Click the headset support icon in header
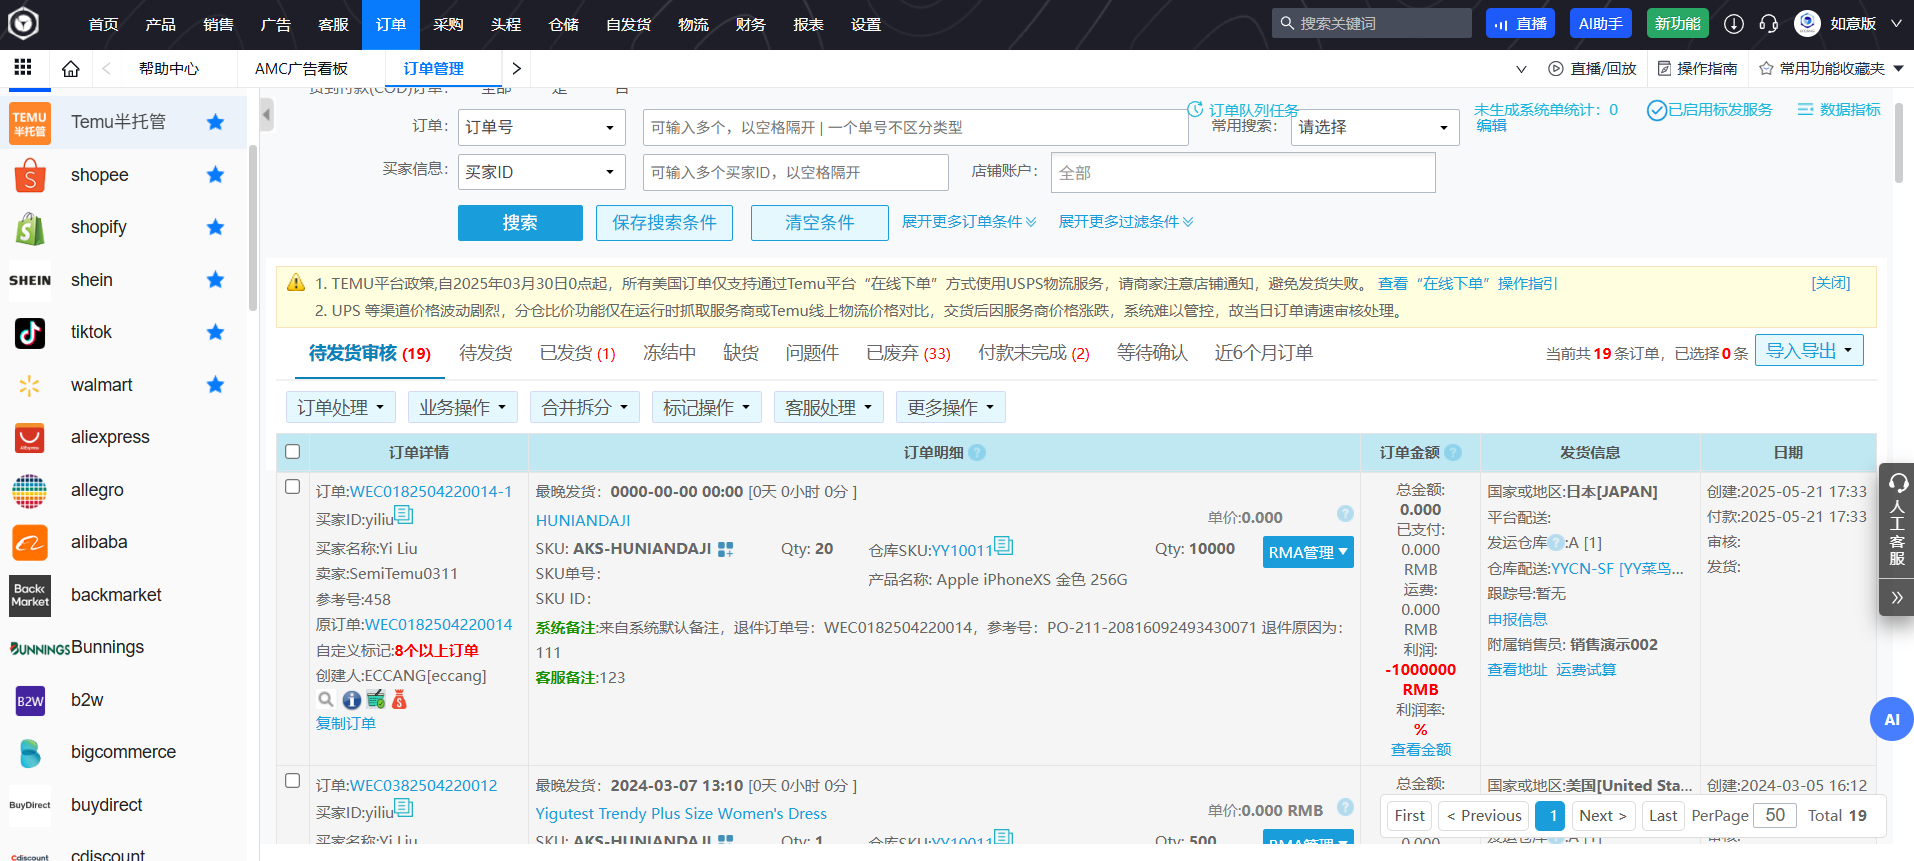This screenshot has width=1914, height=861. [1768, 24]
